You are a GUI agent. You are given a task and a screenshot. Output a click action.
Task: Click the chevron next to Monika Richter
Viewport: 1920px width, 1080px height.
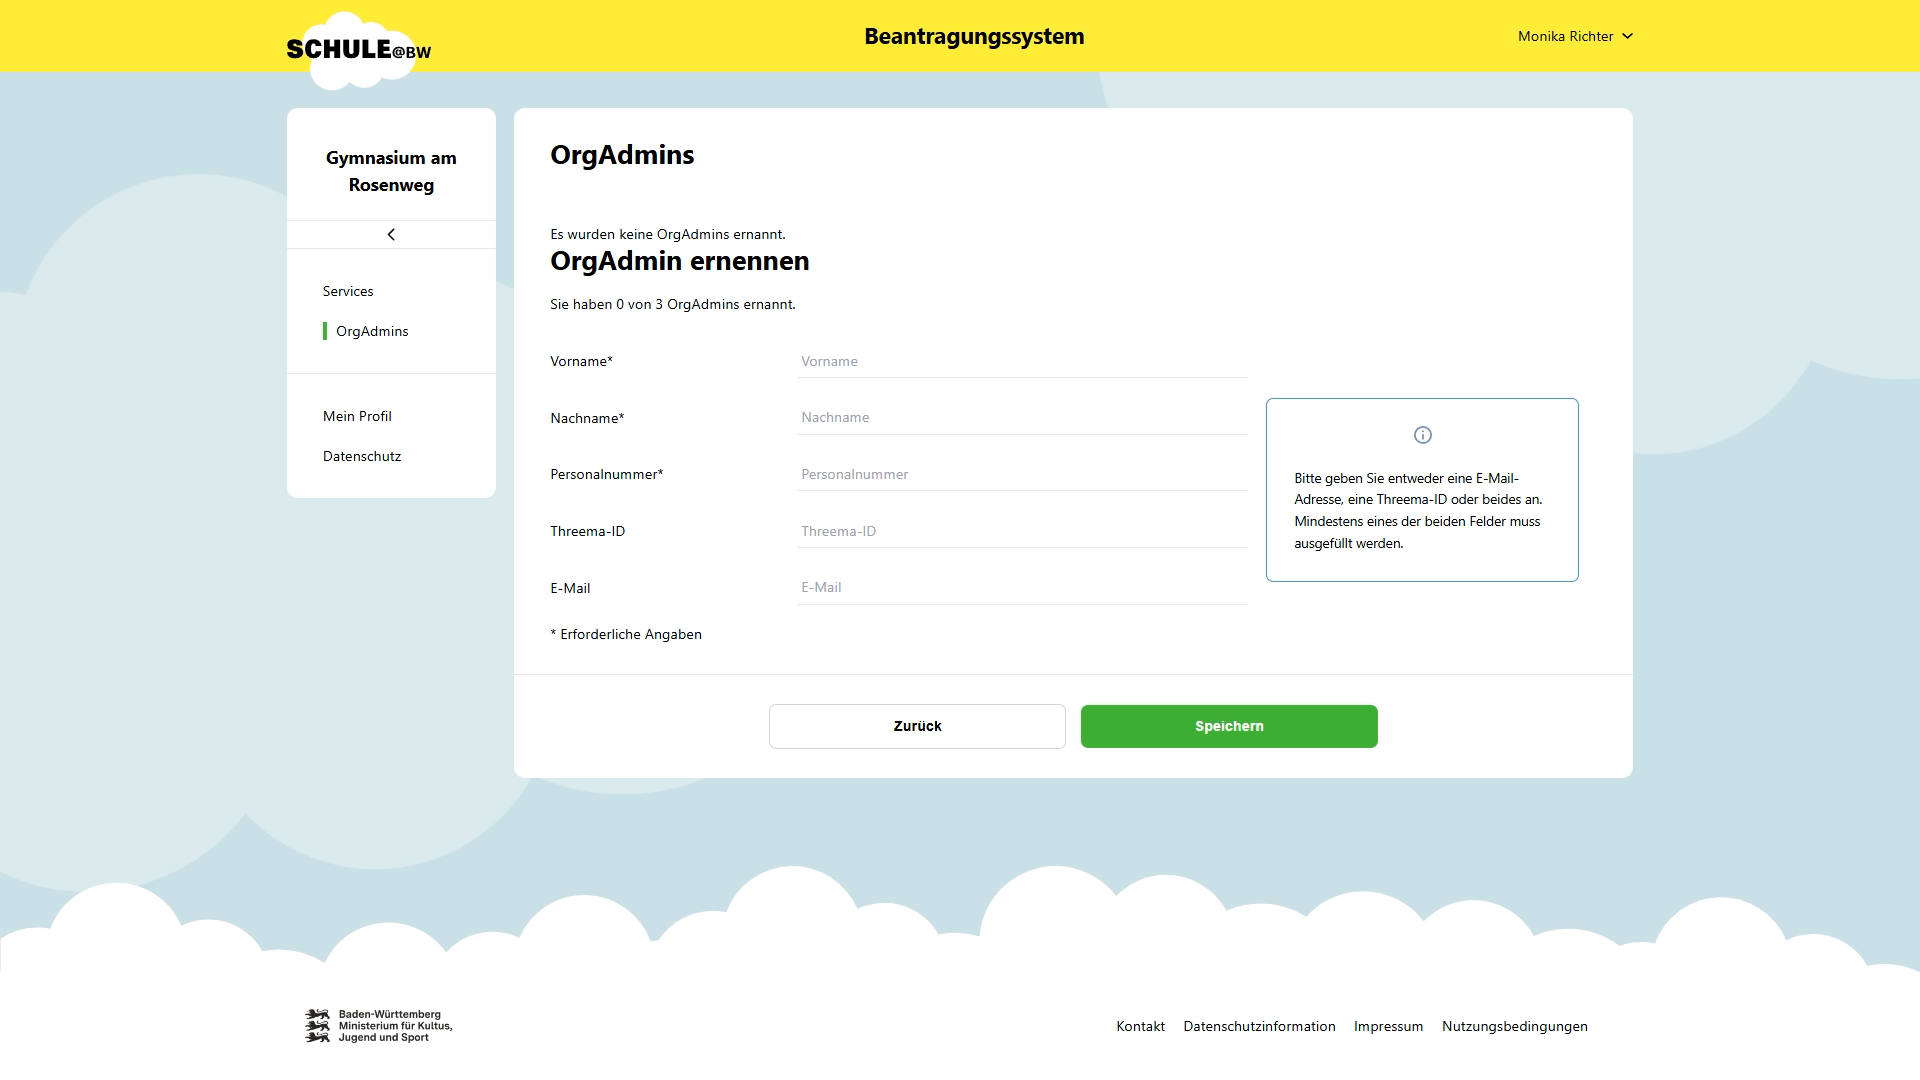[1627, 36]
